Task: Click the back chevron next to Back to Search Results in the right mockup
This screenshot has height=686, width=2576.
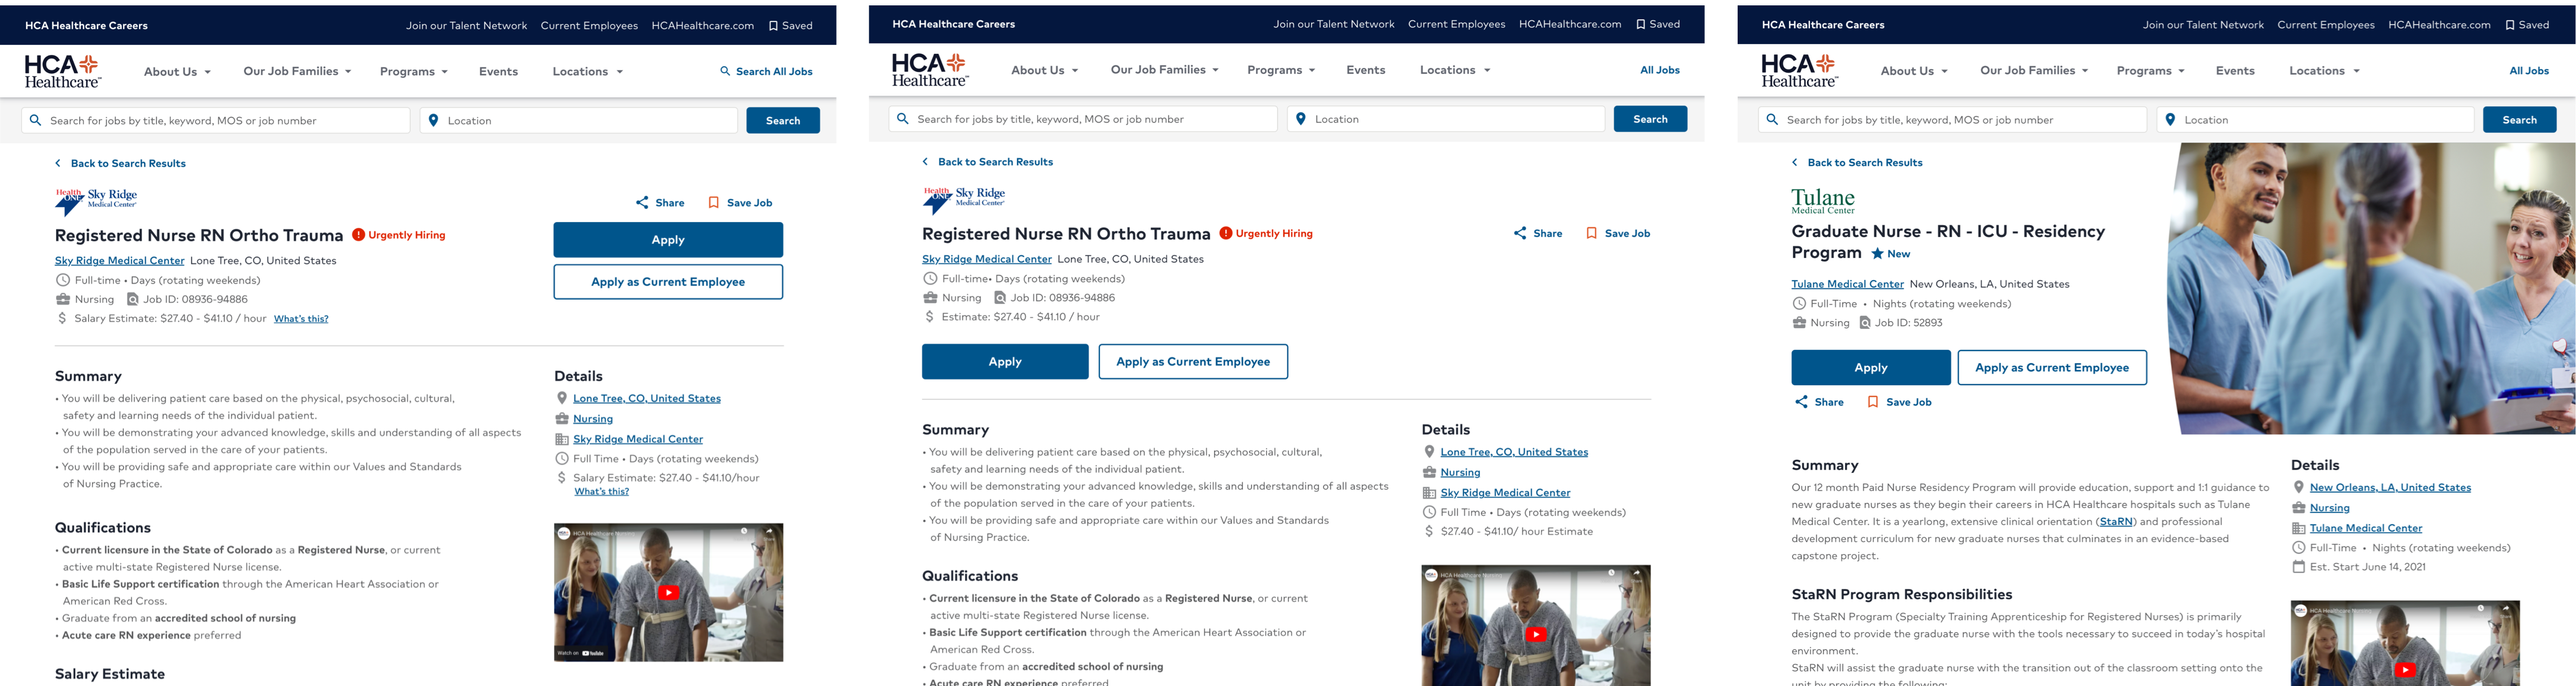Action: (x=1795, y=162)
